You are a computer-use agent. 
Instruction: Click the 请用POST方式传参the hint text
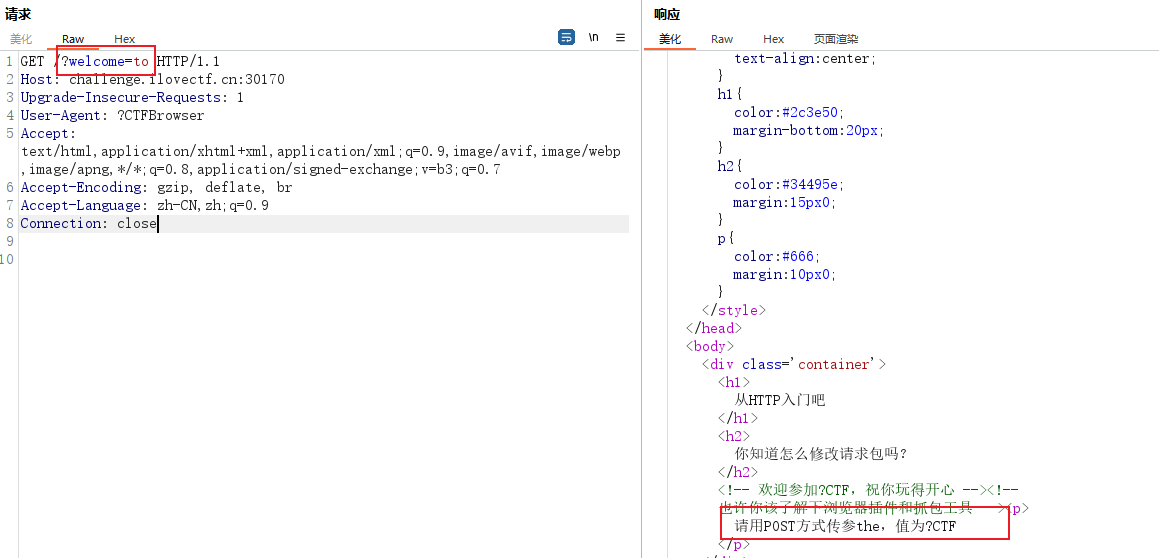(846, 526)
